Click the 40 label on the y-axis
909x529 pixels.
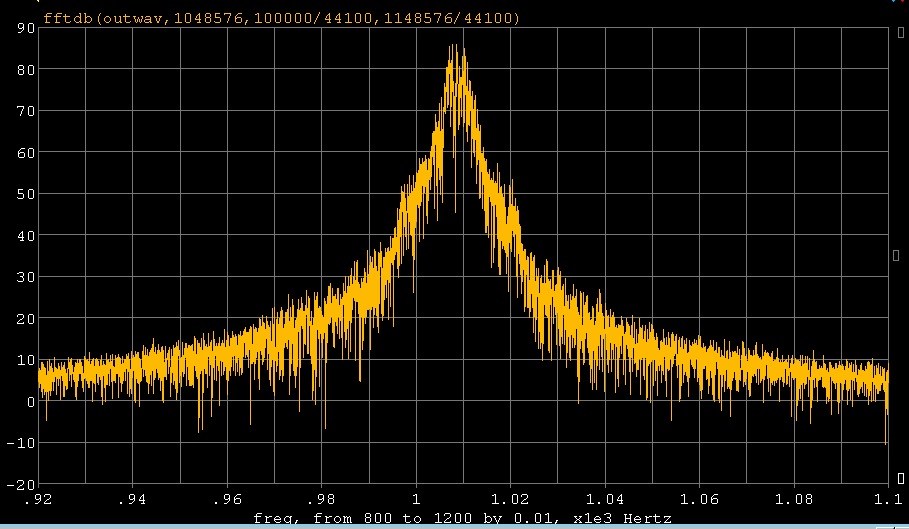pyautogui.click(x=26, y=236)
